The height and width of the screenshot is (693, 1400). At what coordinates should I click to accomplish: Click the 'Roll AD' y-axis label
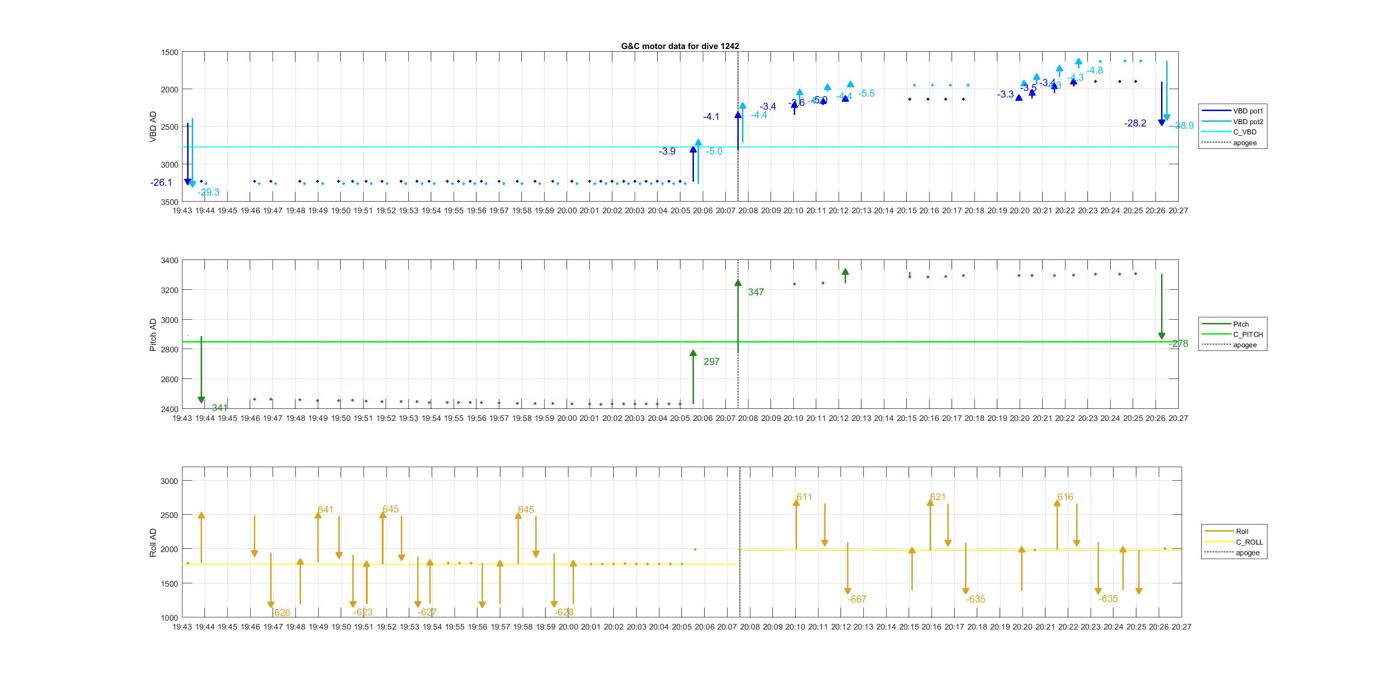coord(153,542)
